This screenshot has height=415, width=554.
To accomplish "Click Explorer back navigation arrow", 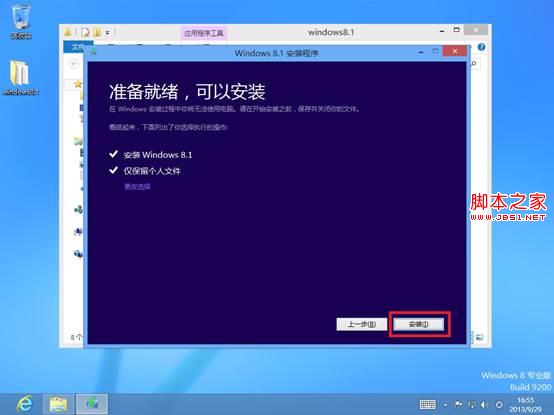I will [74, 64].
